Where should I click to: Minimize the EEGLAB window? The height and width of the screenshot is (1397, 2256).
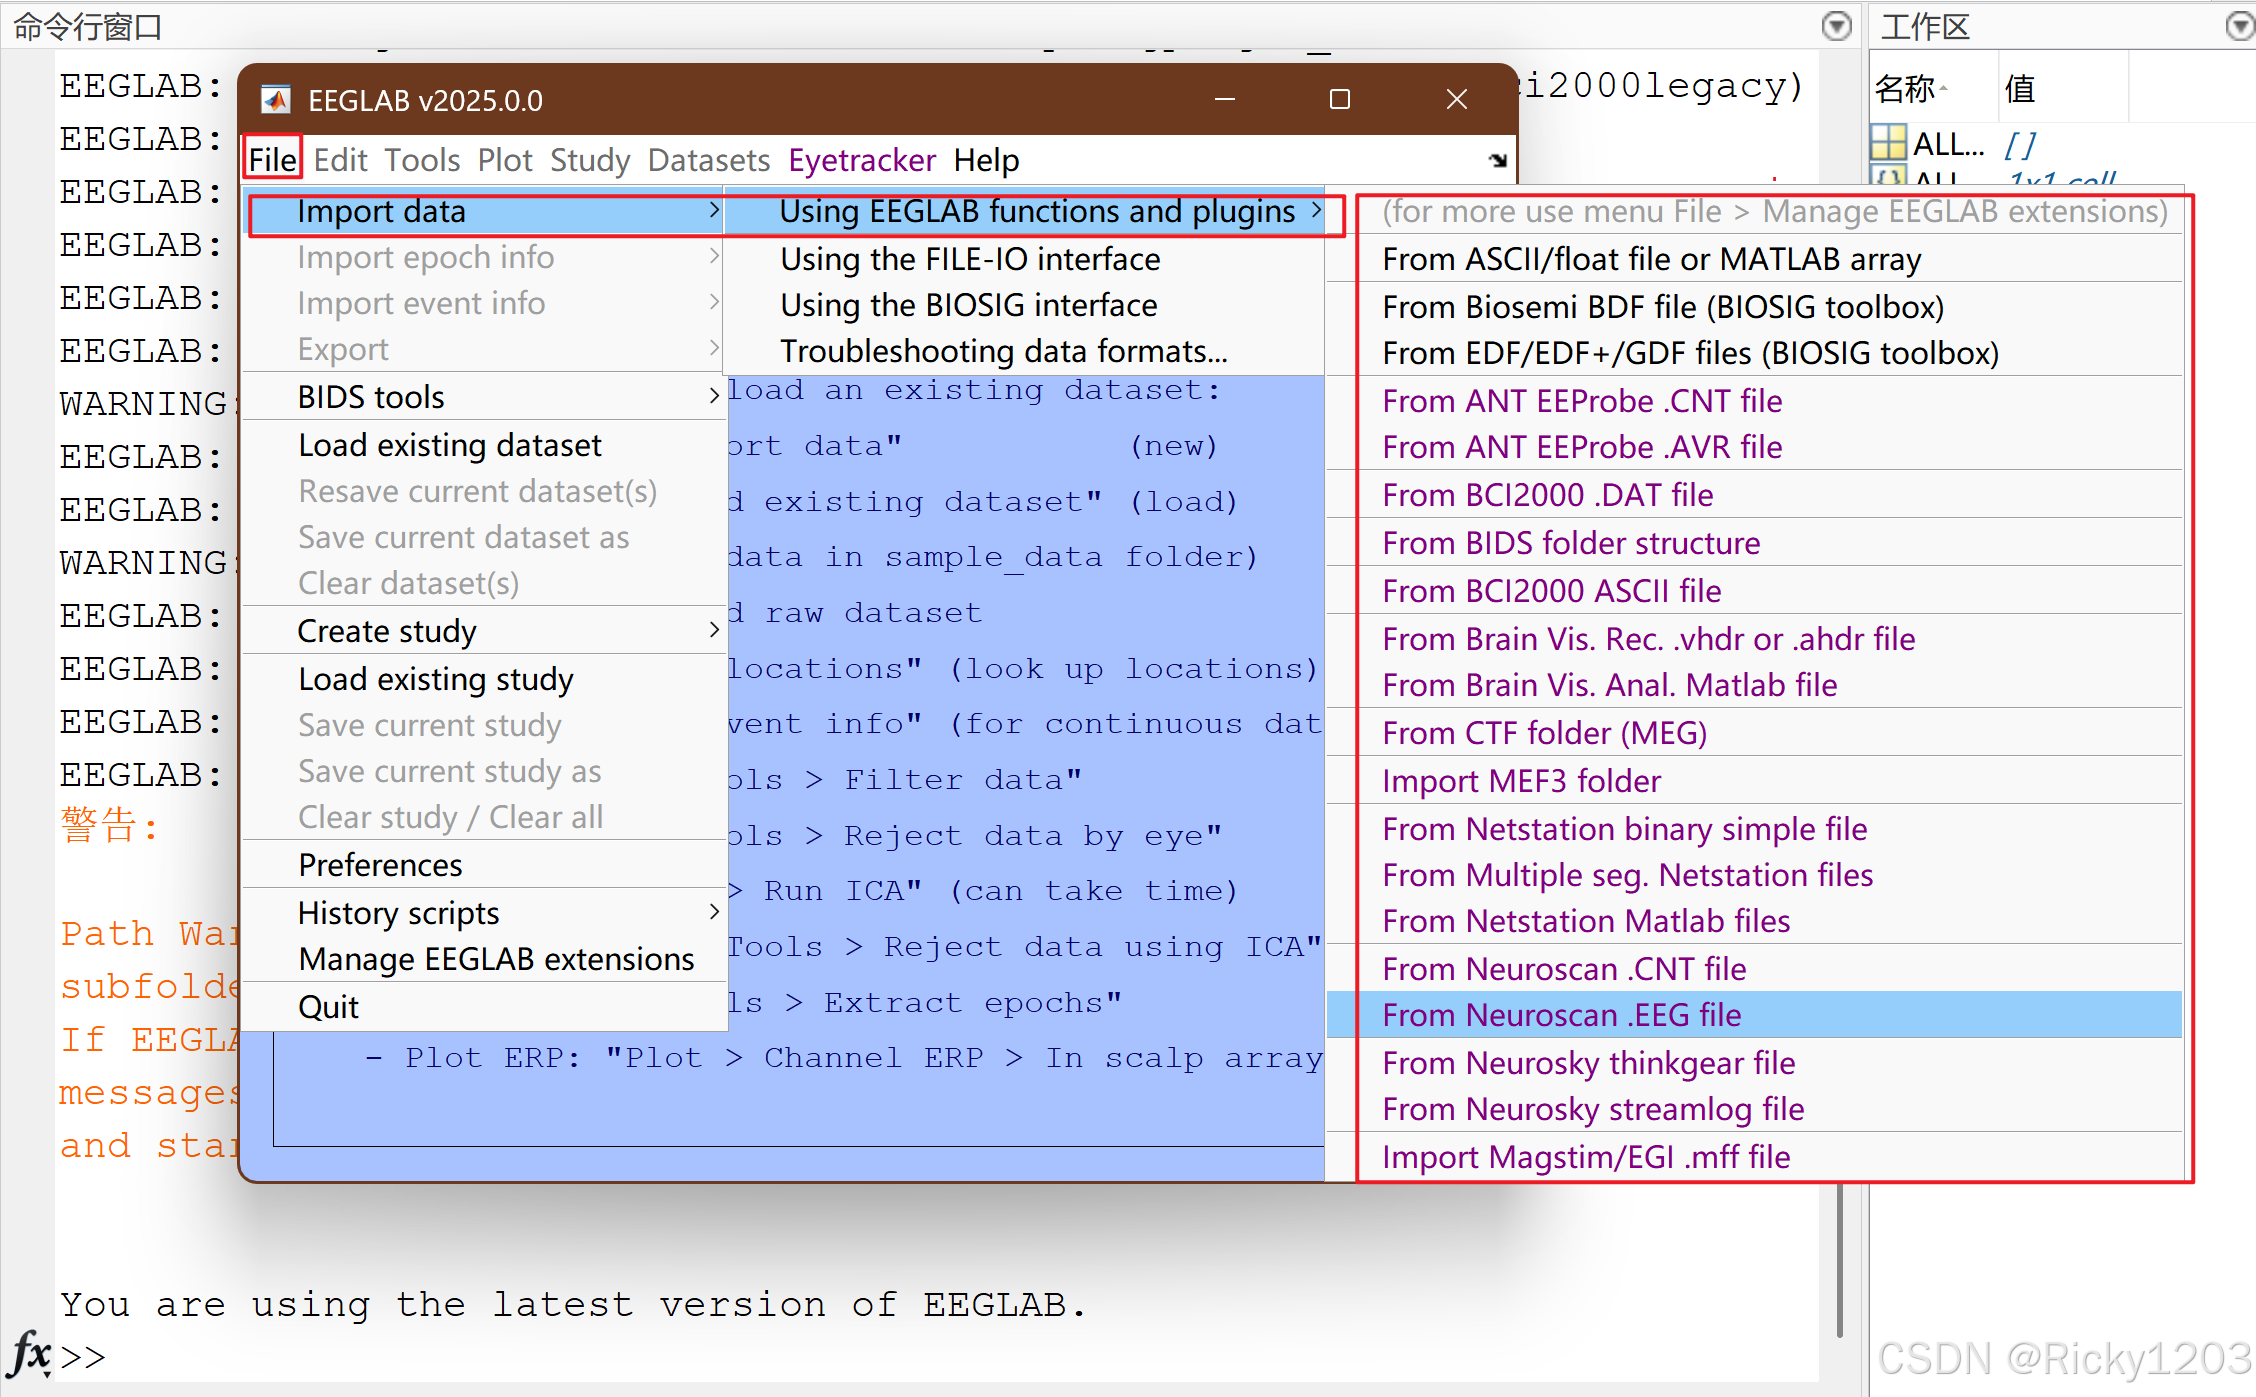tap(1224, 99)
